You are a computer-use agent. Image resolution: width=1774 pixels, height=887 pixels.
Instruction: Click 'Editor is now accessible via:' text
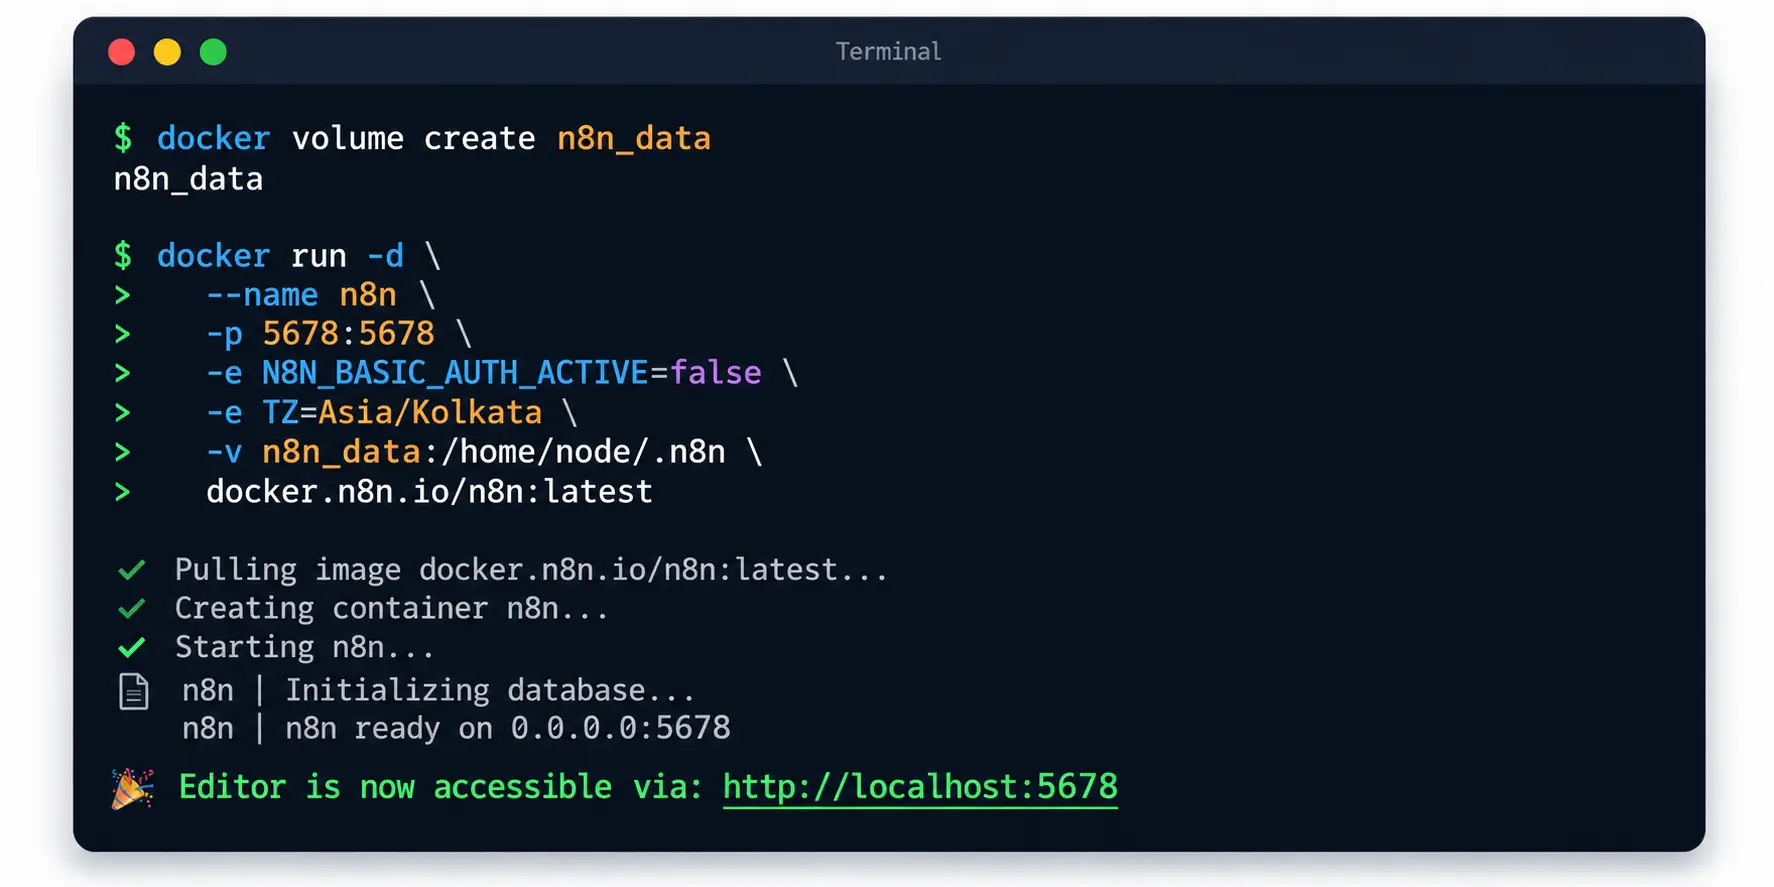(x=440, y=787)
